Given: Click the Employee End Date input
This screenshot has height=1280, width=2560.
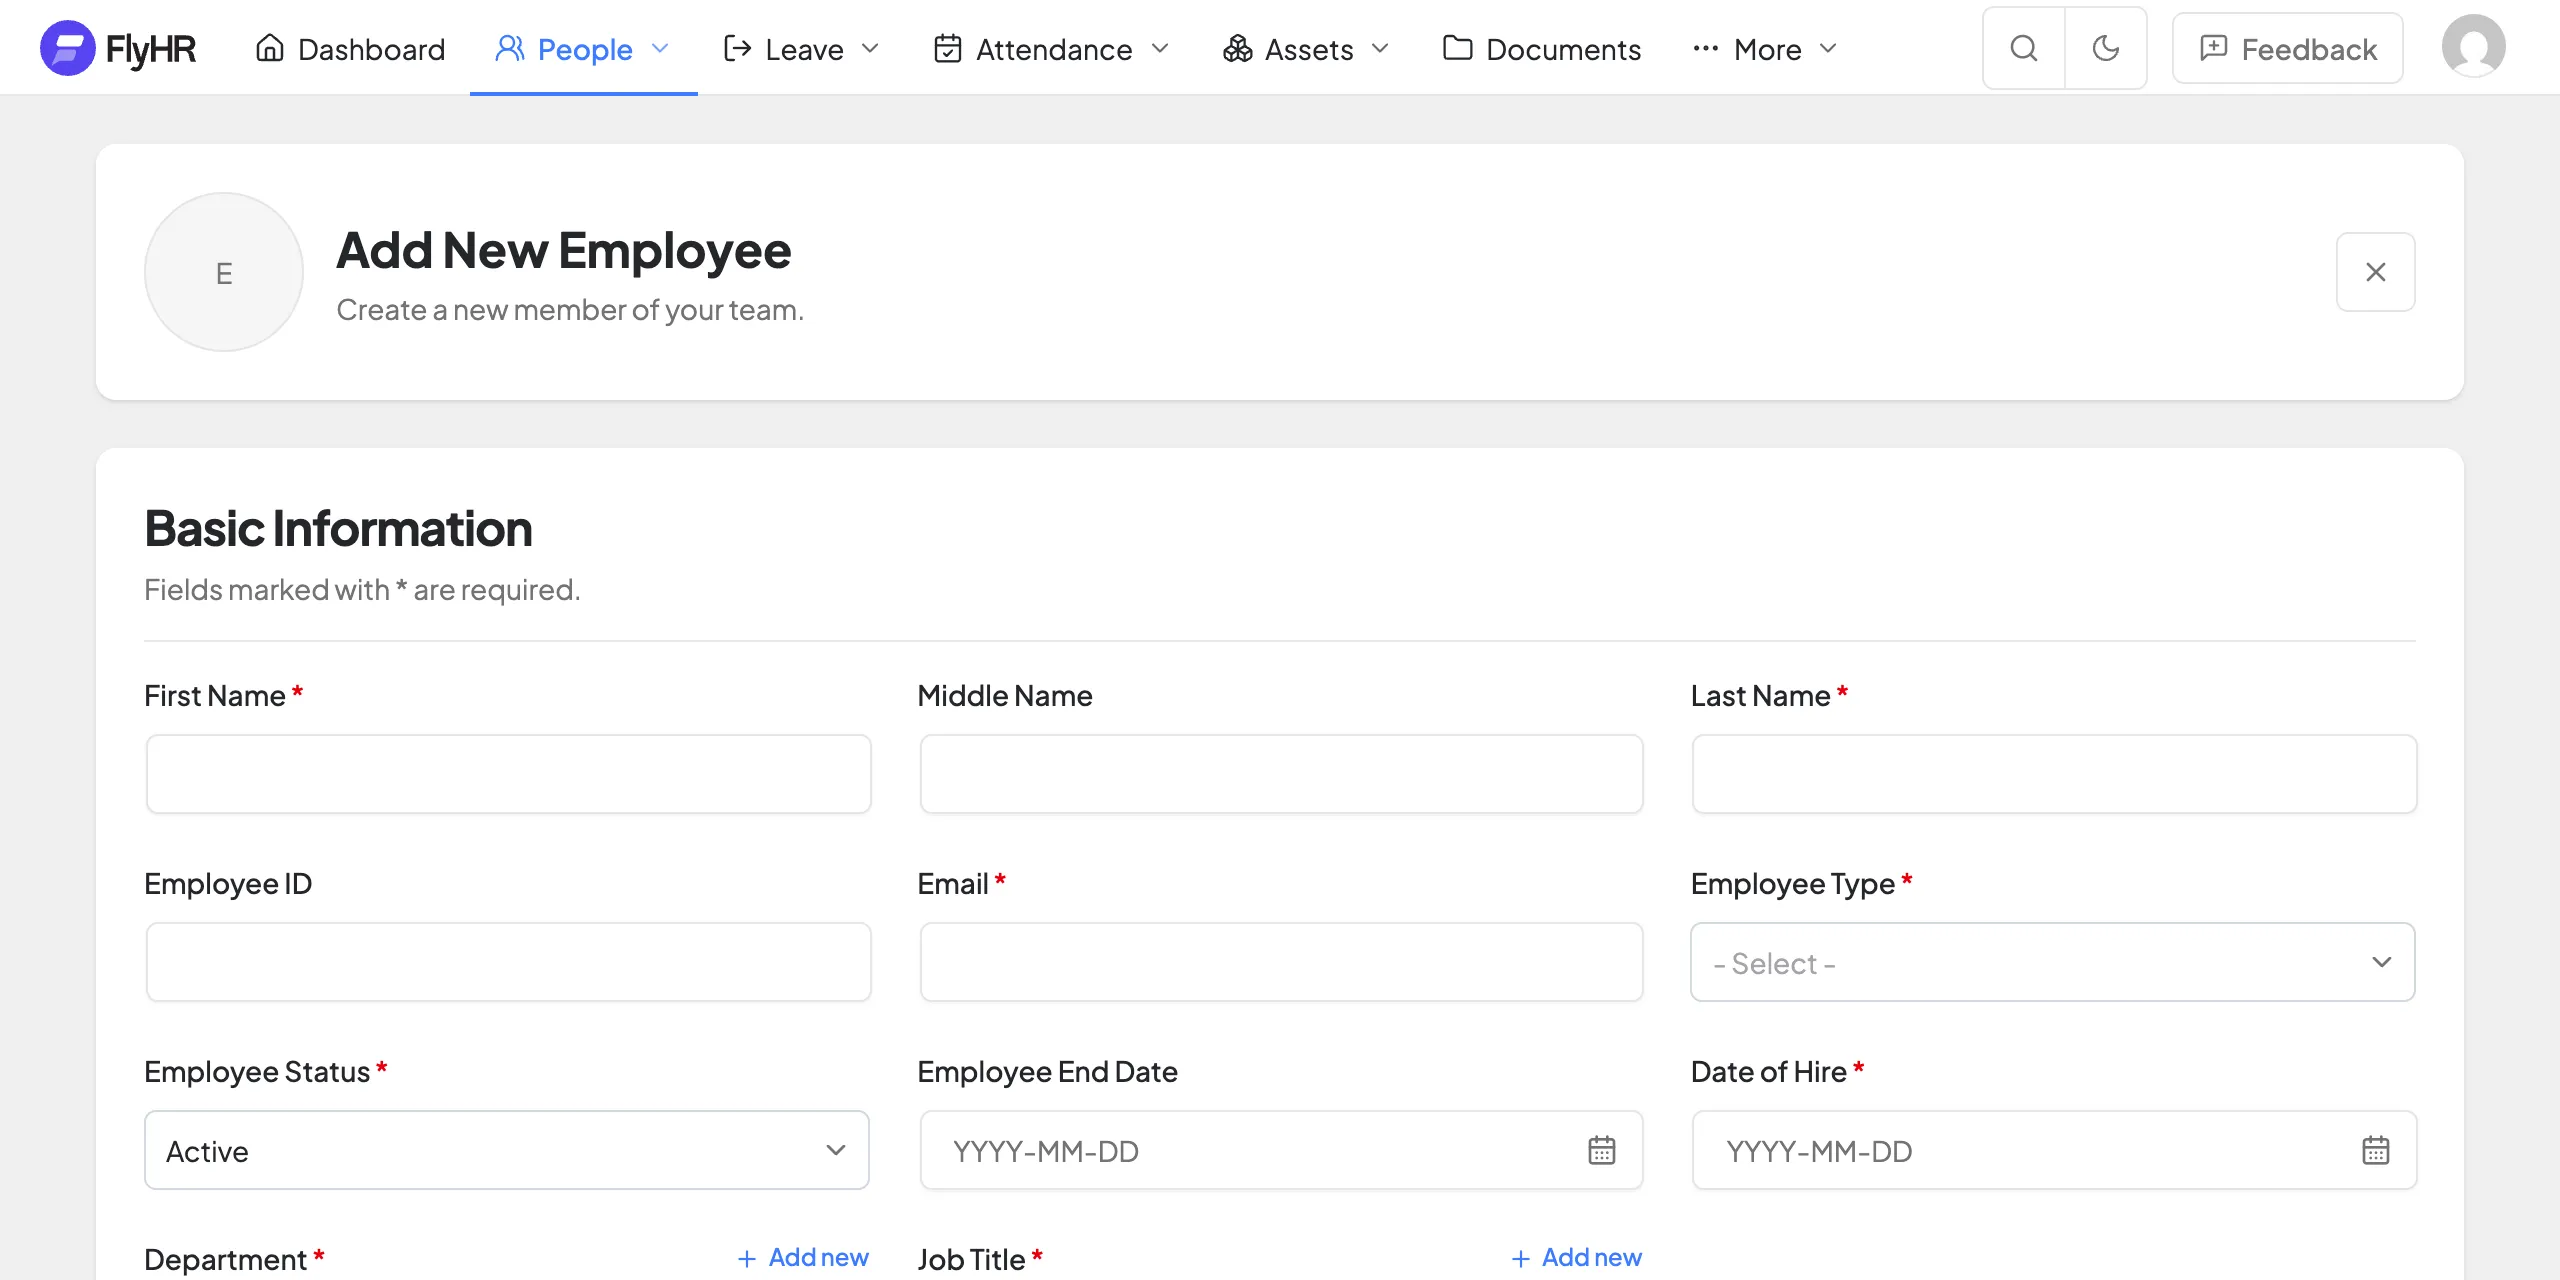Looking at the screenshot, I should 1282,1150.
